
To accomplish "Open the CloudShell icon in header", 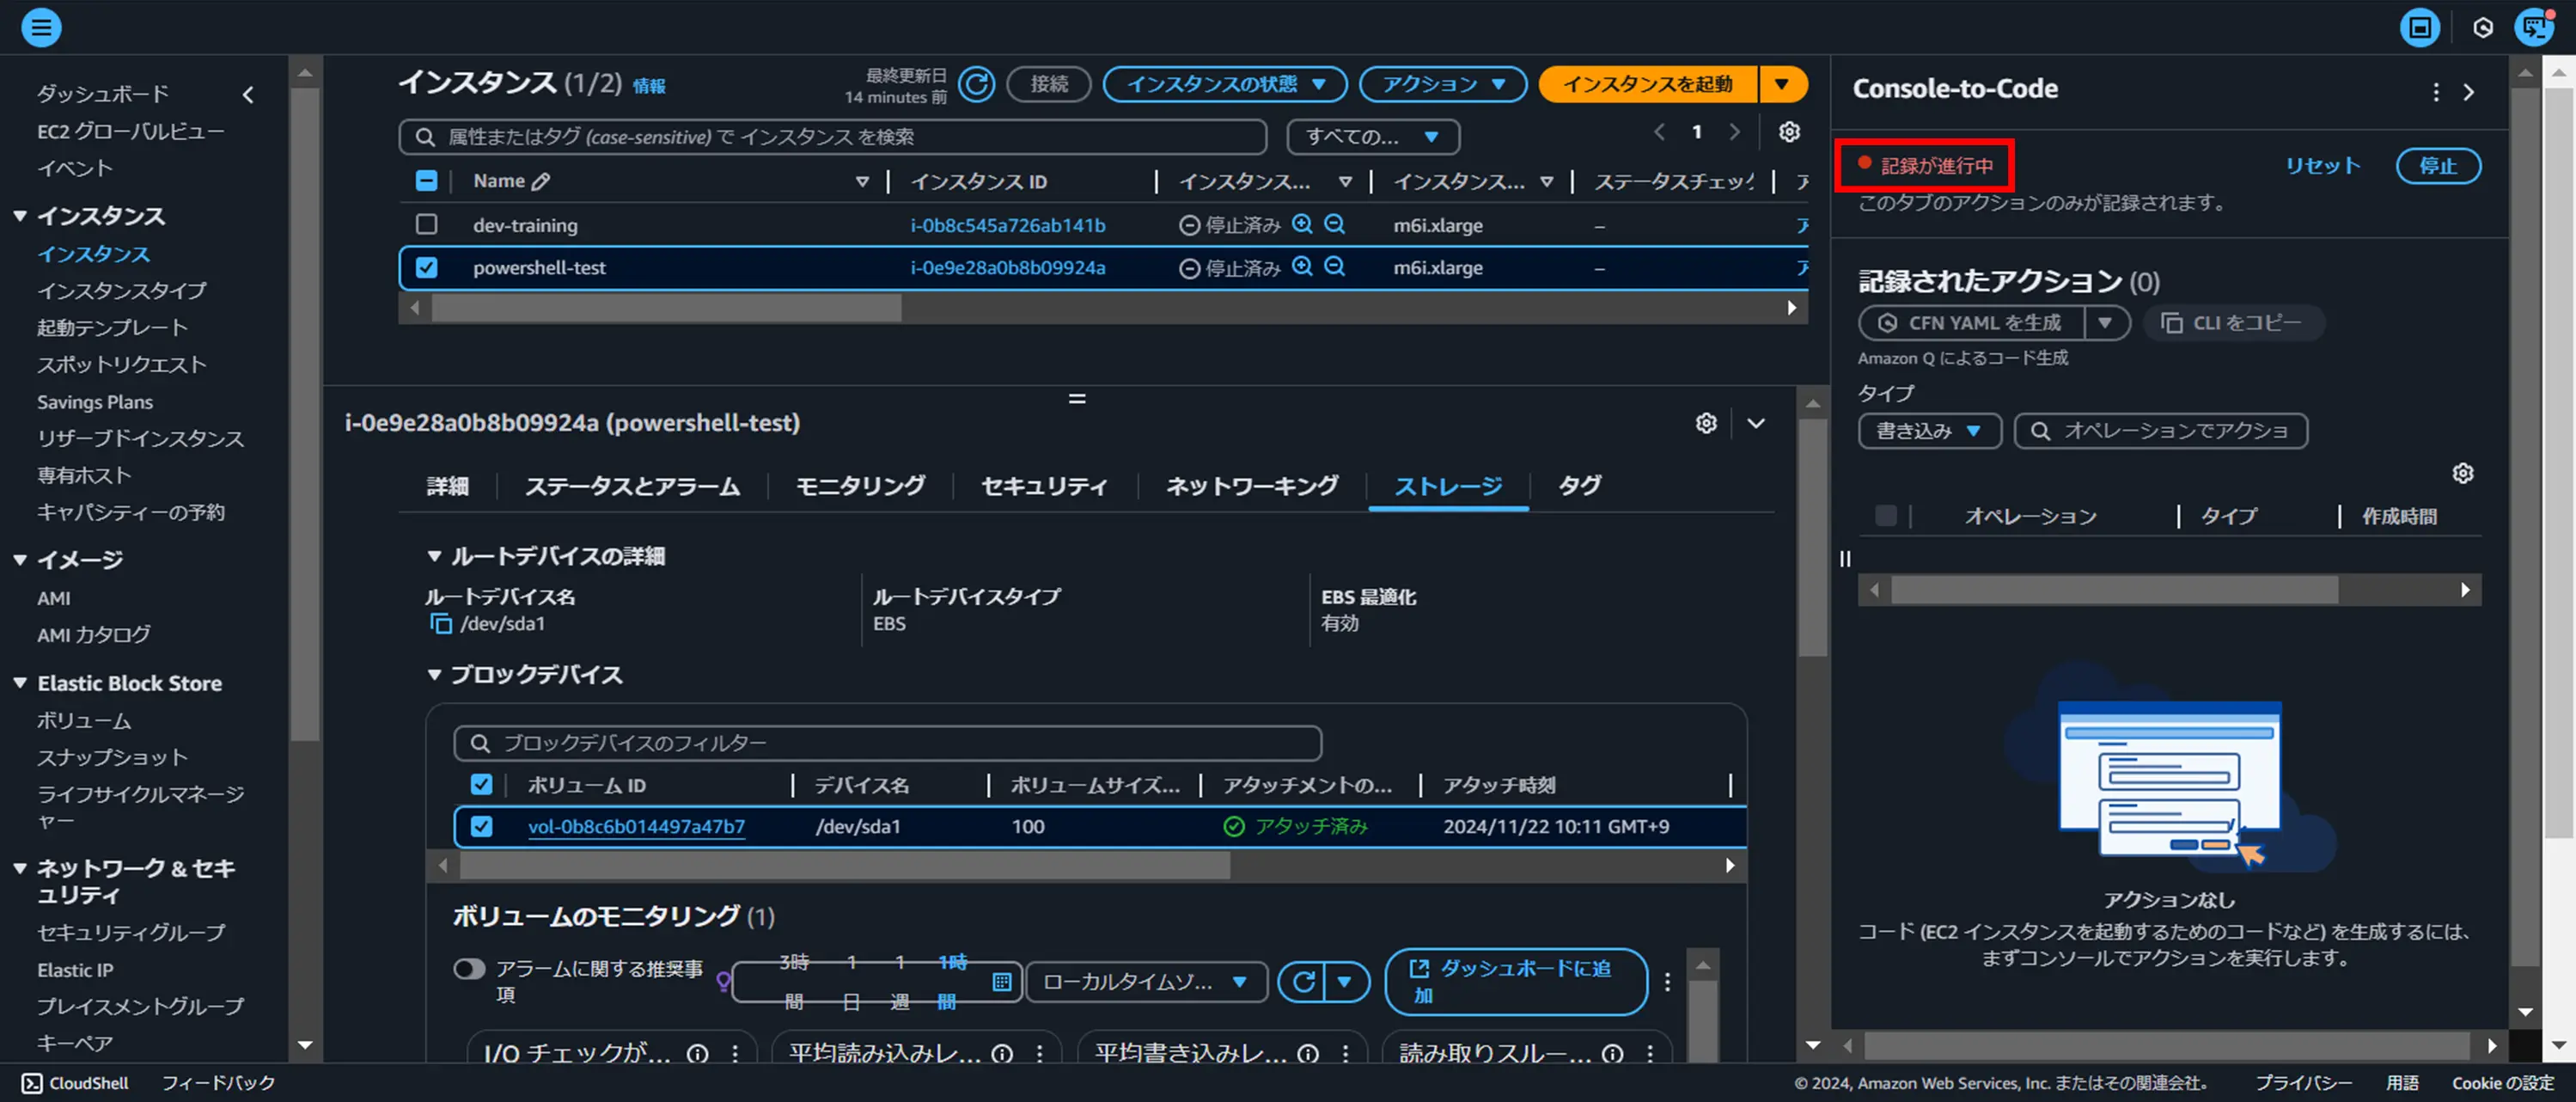I will point(2419,27).
